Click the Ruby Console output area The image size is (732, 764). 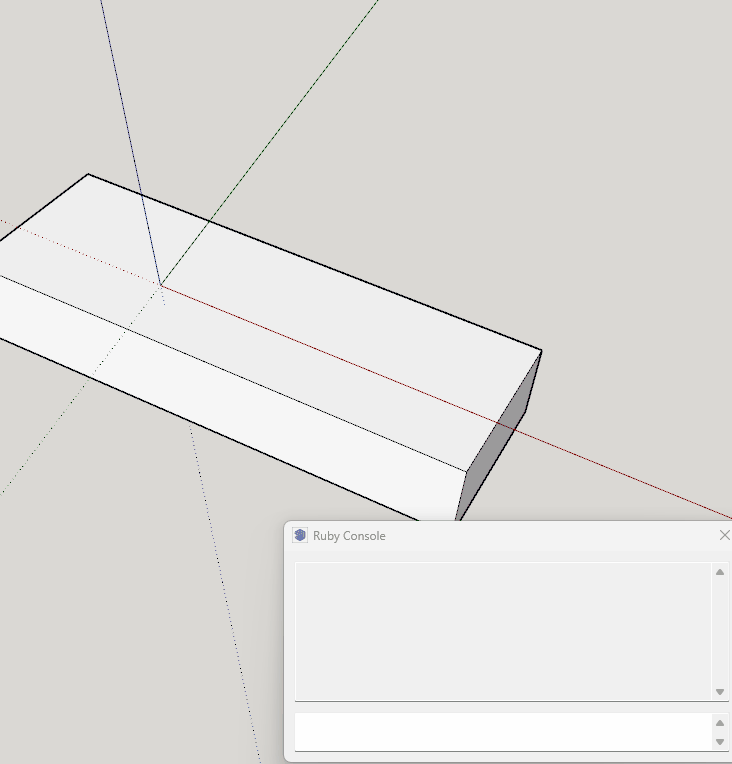503,631
